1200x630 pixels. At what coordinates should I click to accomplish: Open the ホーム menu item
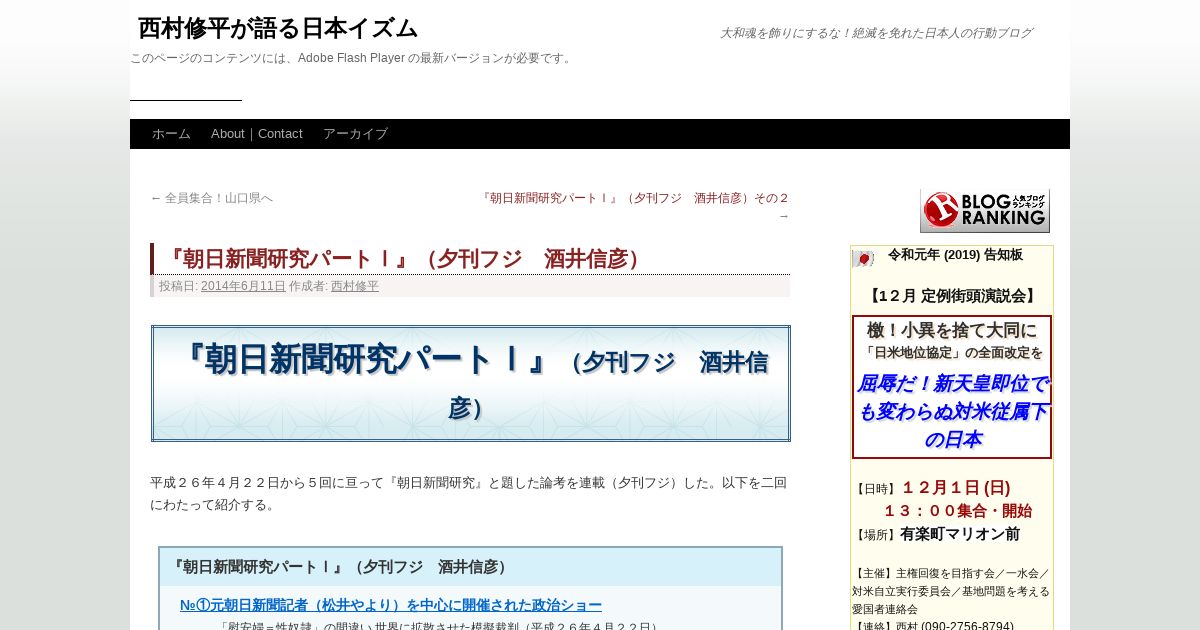click(171, 134)
